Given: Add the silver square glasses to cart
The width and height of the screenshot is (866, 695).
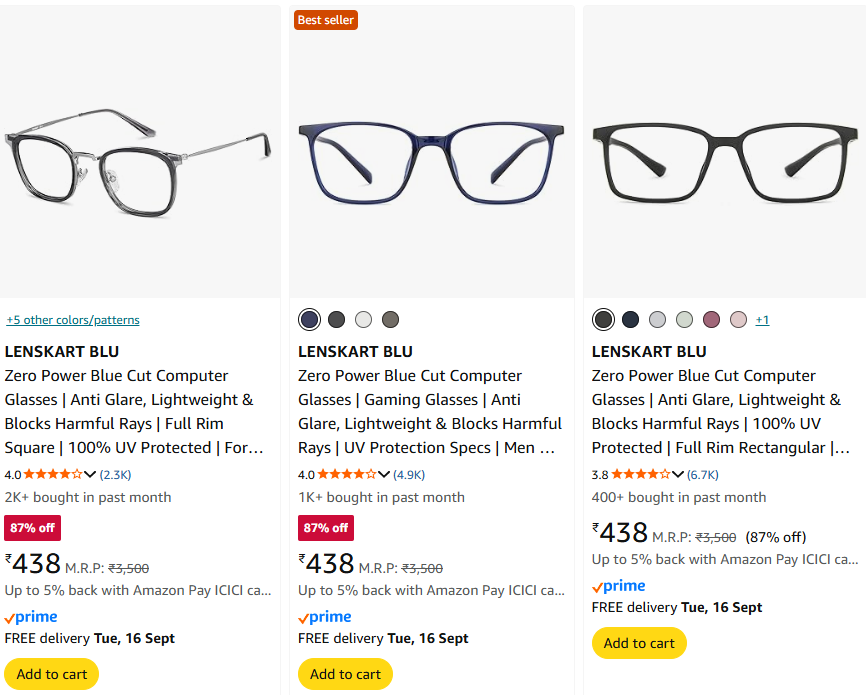Looking at the screenshot, I should point(52,674).
